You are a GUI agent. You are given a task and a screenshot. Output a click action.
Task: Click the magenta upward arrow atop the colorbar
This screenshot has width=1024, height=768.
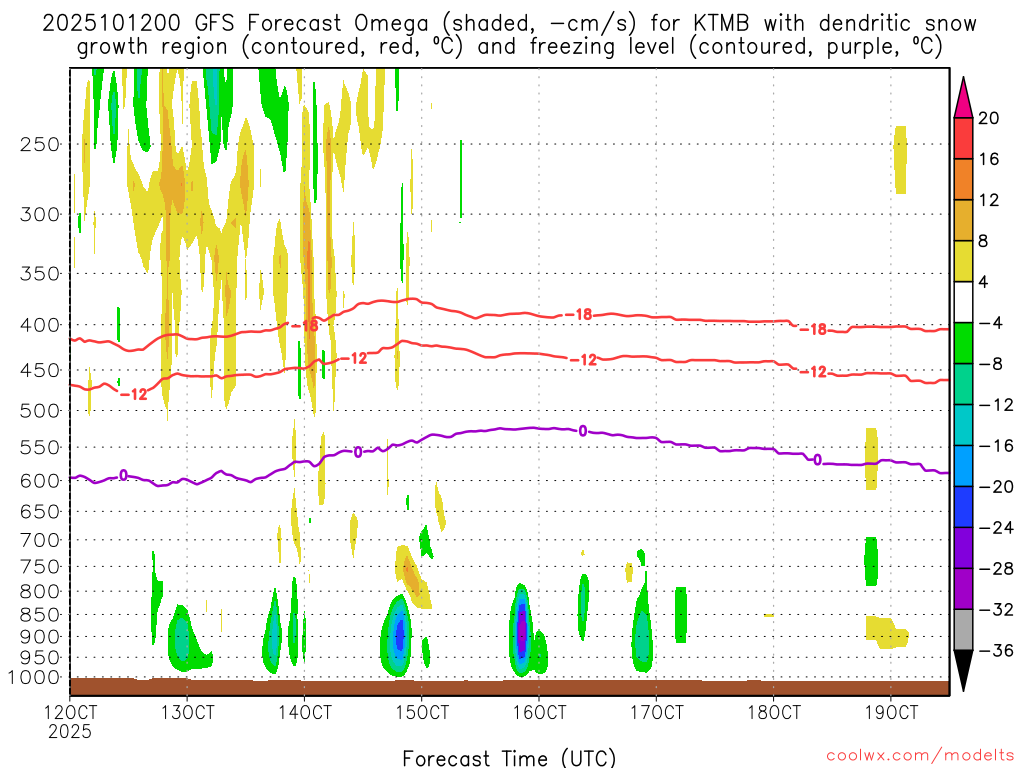tap(965, 96)
